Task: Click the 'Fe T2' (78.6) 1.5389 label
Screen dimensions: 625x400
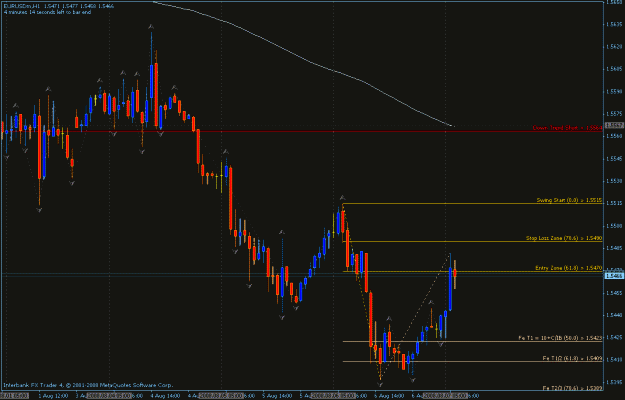Action: click(572, 388)
